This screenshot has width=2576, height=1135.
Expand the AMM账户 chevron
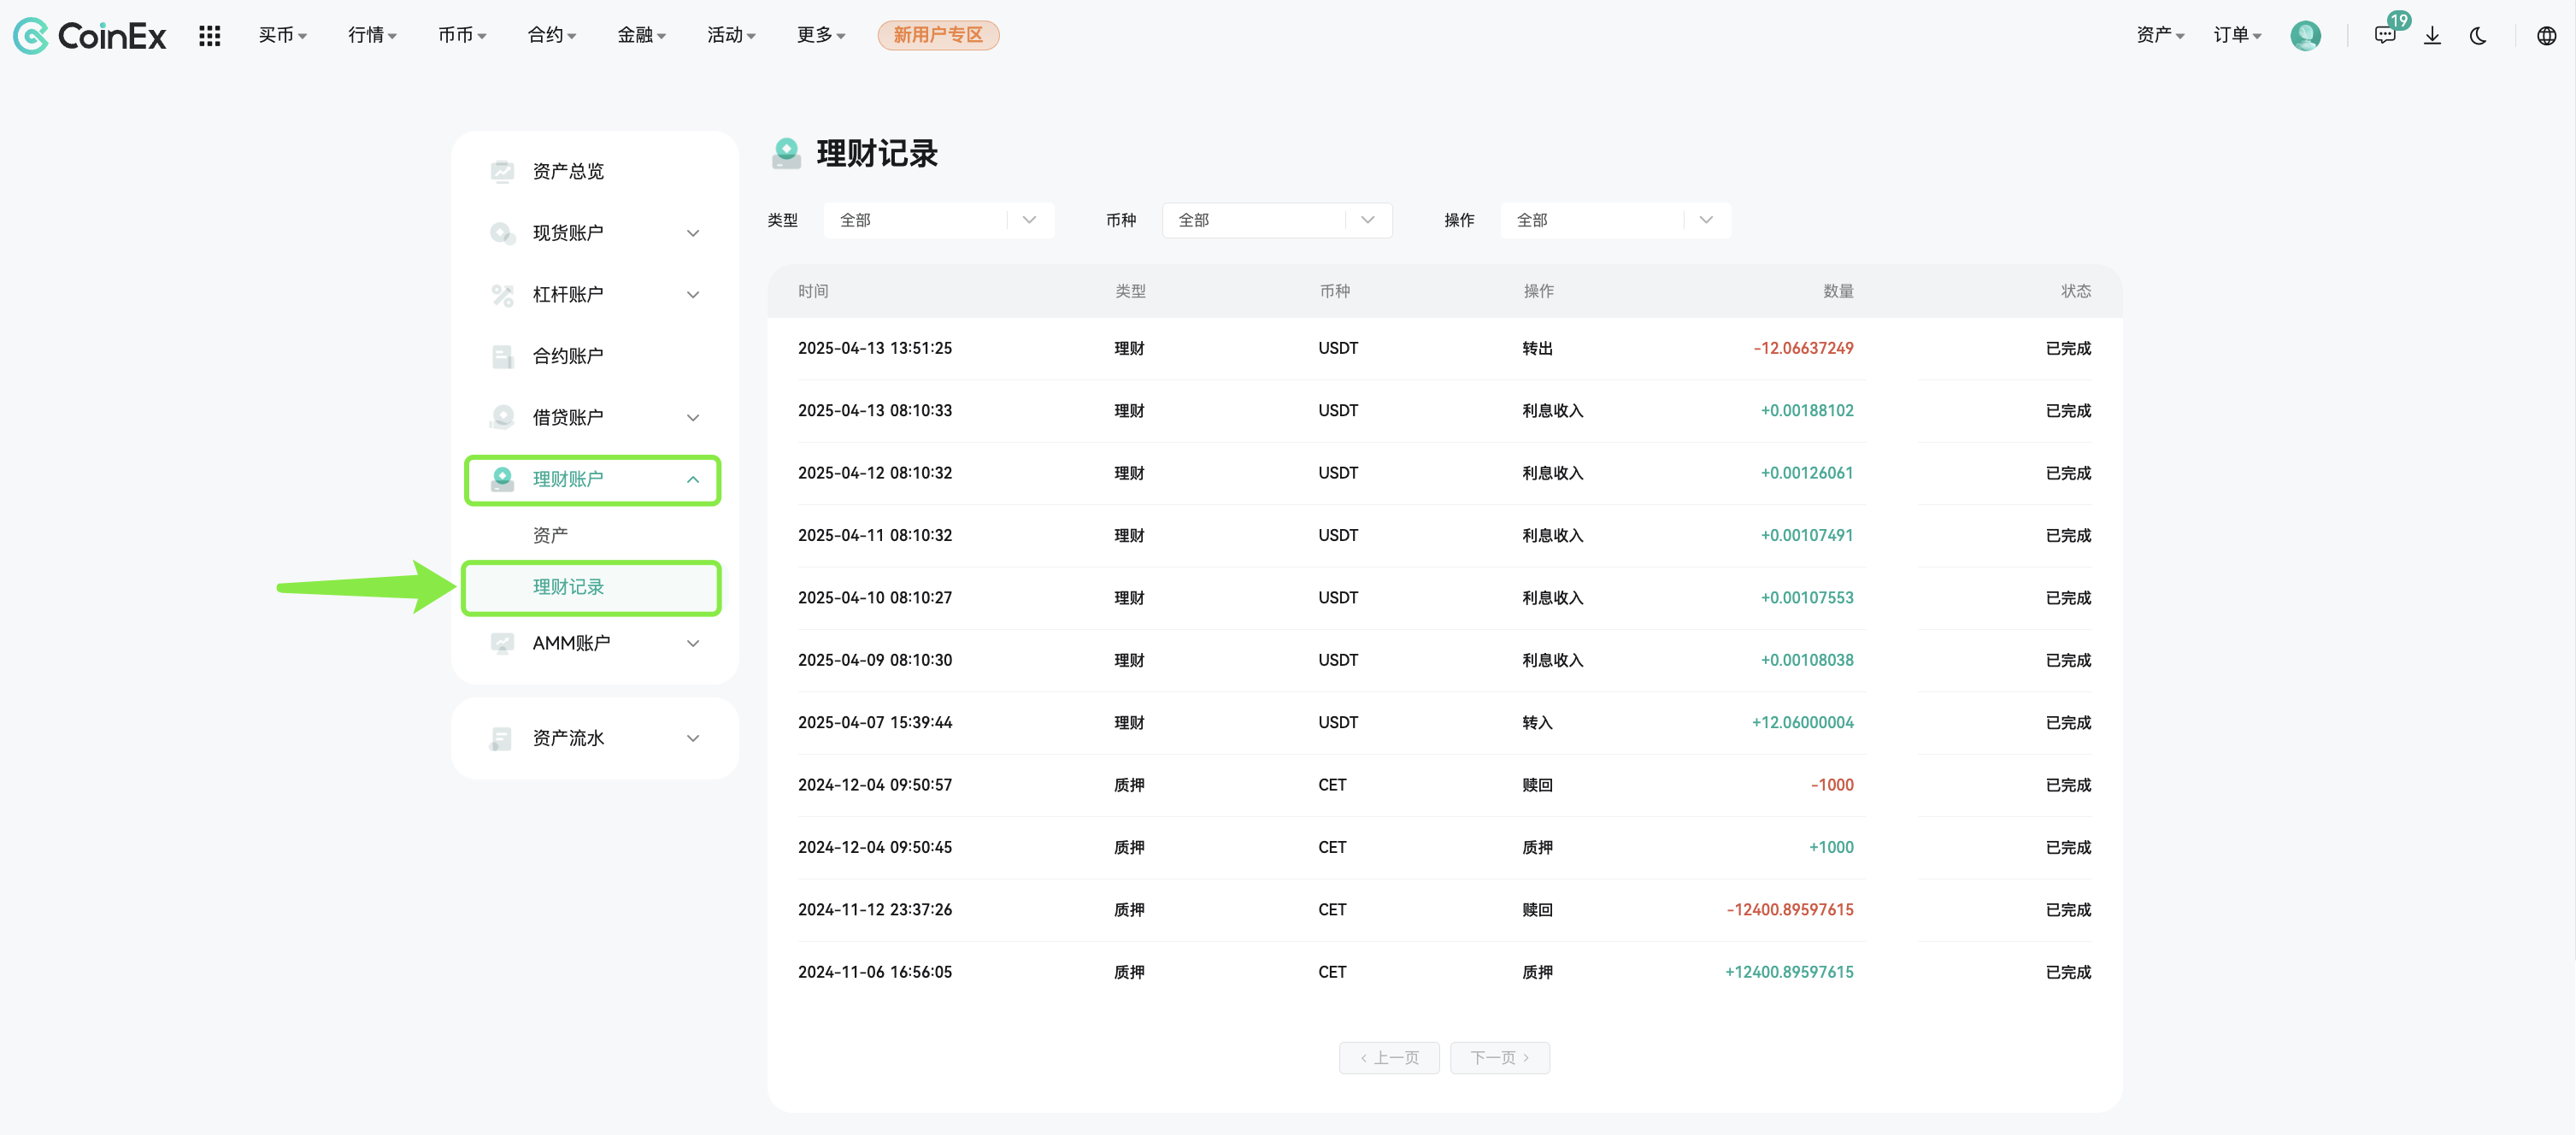693,643
